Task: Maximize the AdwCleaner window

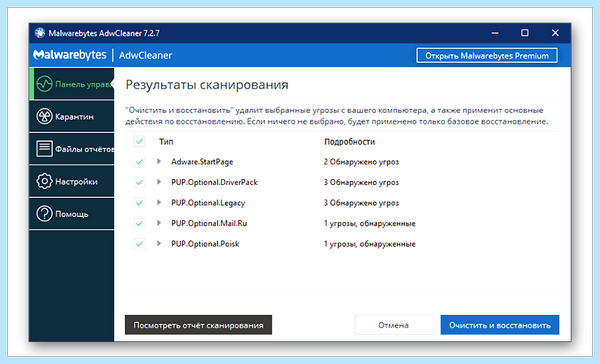Action: tap(525, 33)
